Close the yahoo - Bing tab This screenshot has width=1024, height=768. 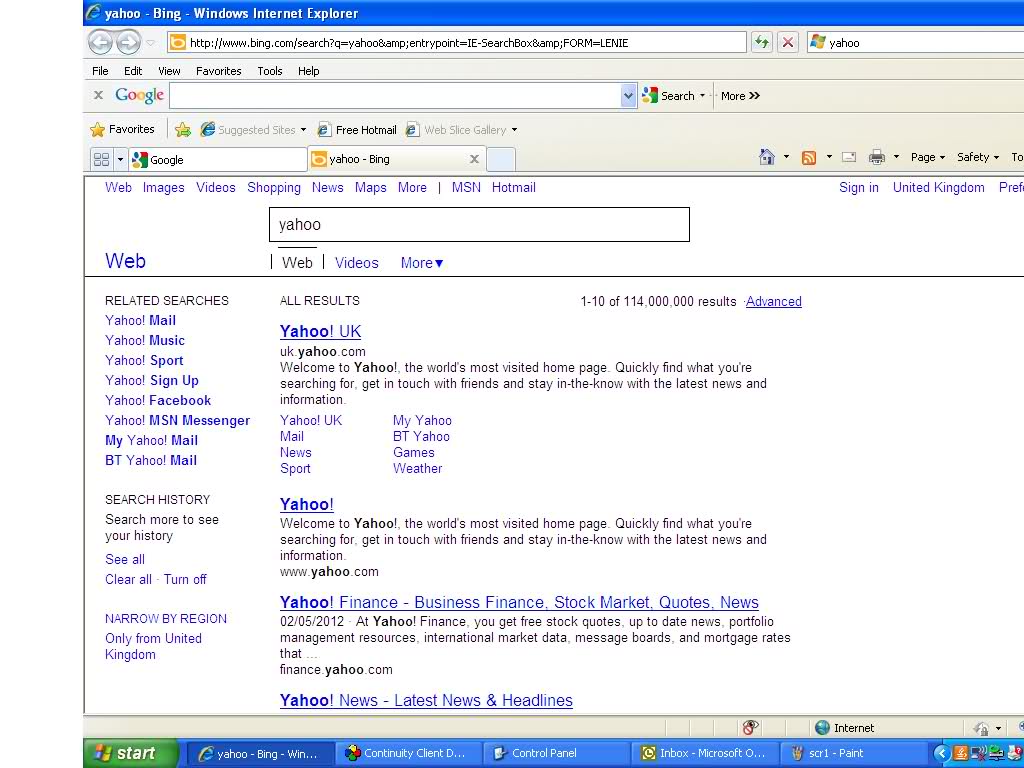pyautogui.click(x=475, y=159)
